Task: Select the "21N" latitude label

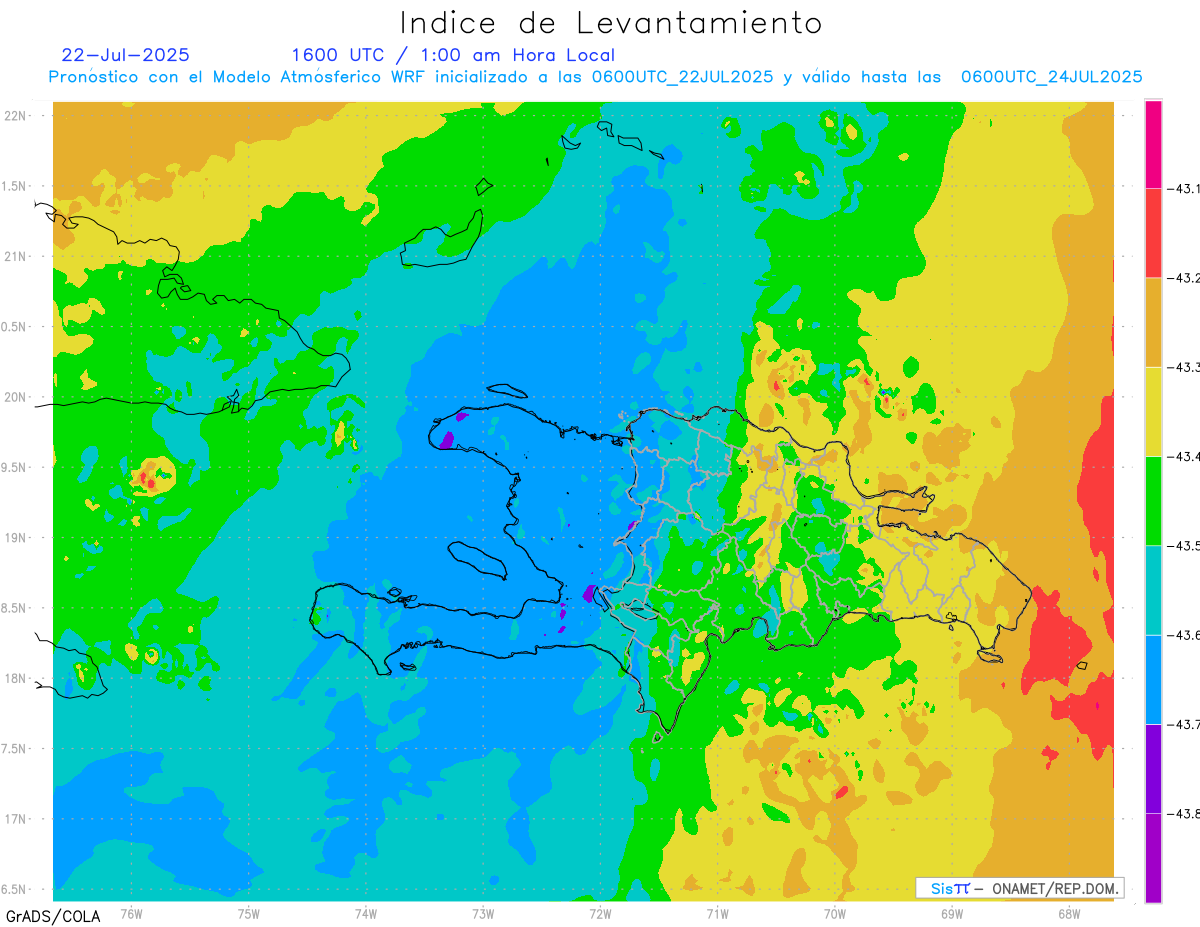Action: coord(15,256)
